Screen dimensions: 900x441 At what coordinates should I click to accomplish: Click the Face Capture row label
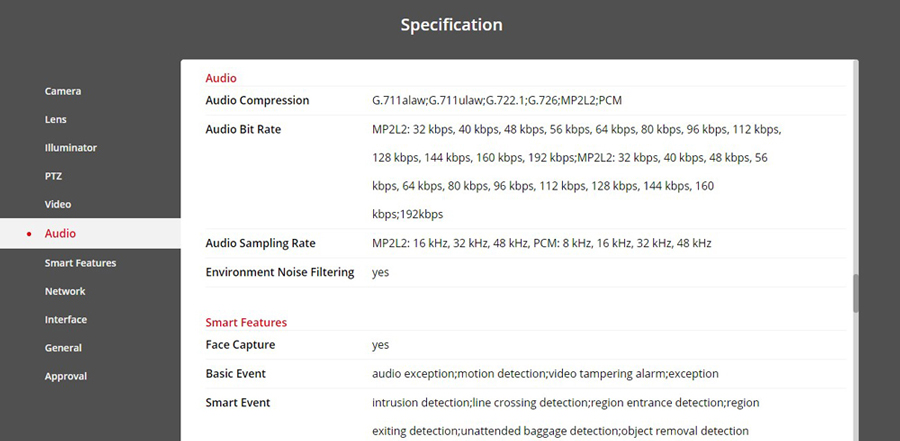[240, 345]
